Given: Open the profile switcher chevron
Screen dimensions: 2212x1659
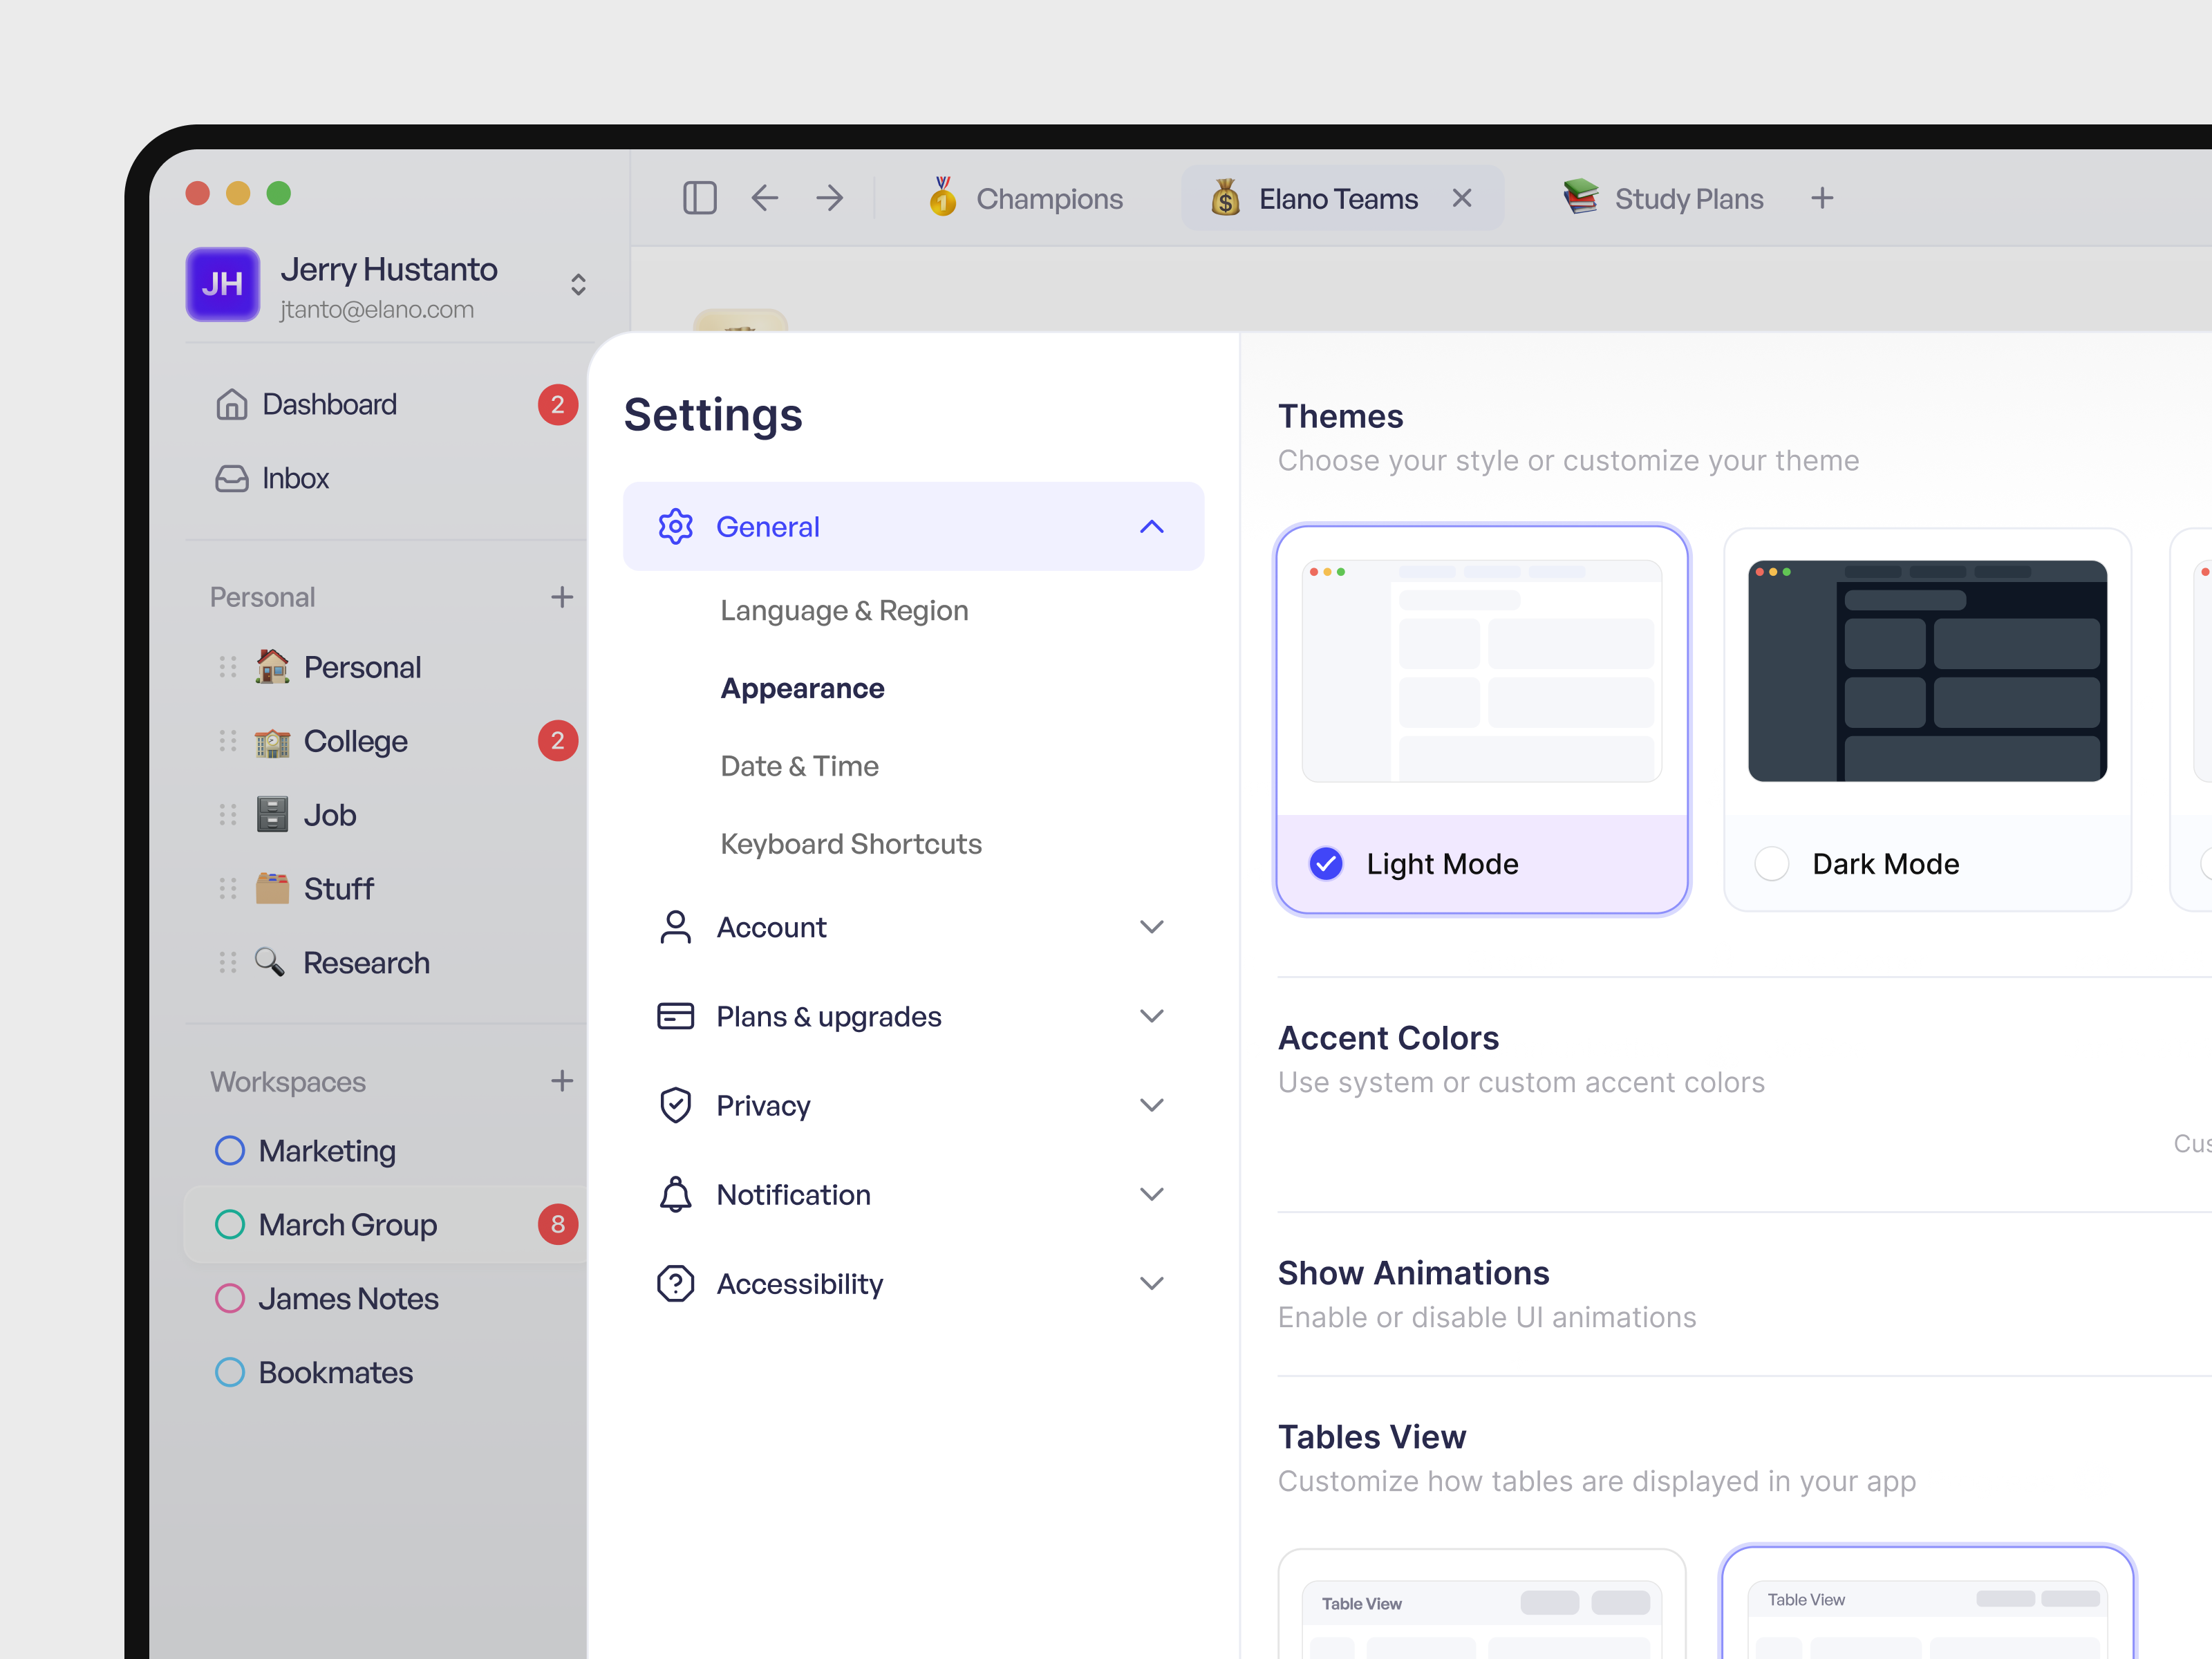Looking at the screenshot, I should [578, 285].
